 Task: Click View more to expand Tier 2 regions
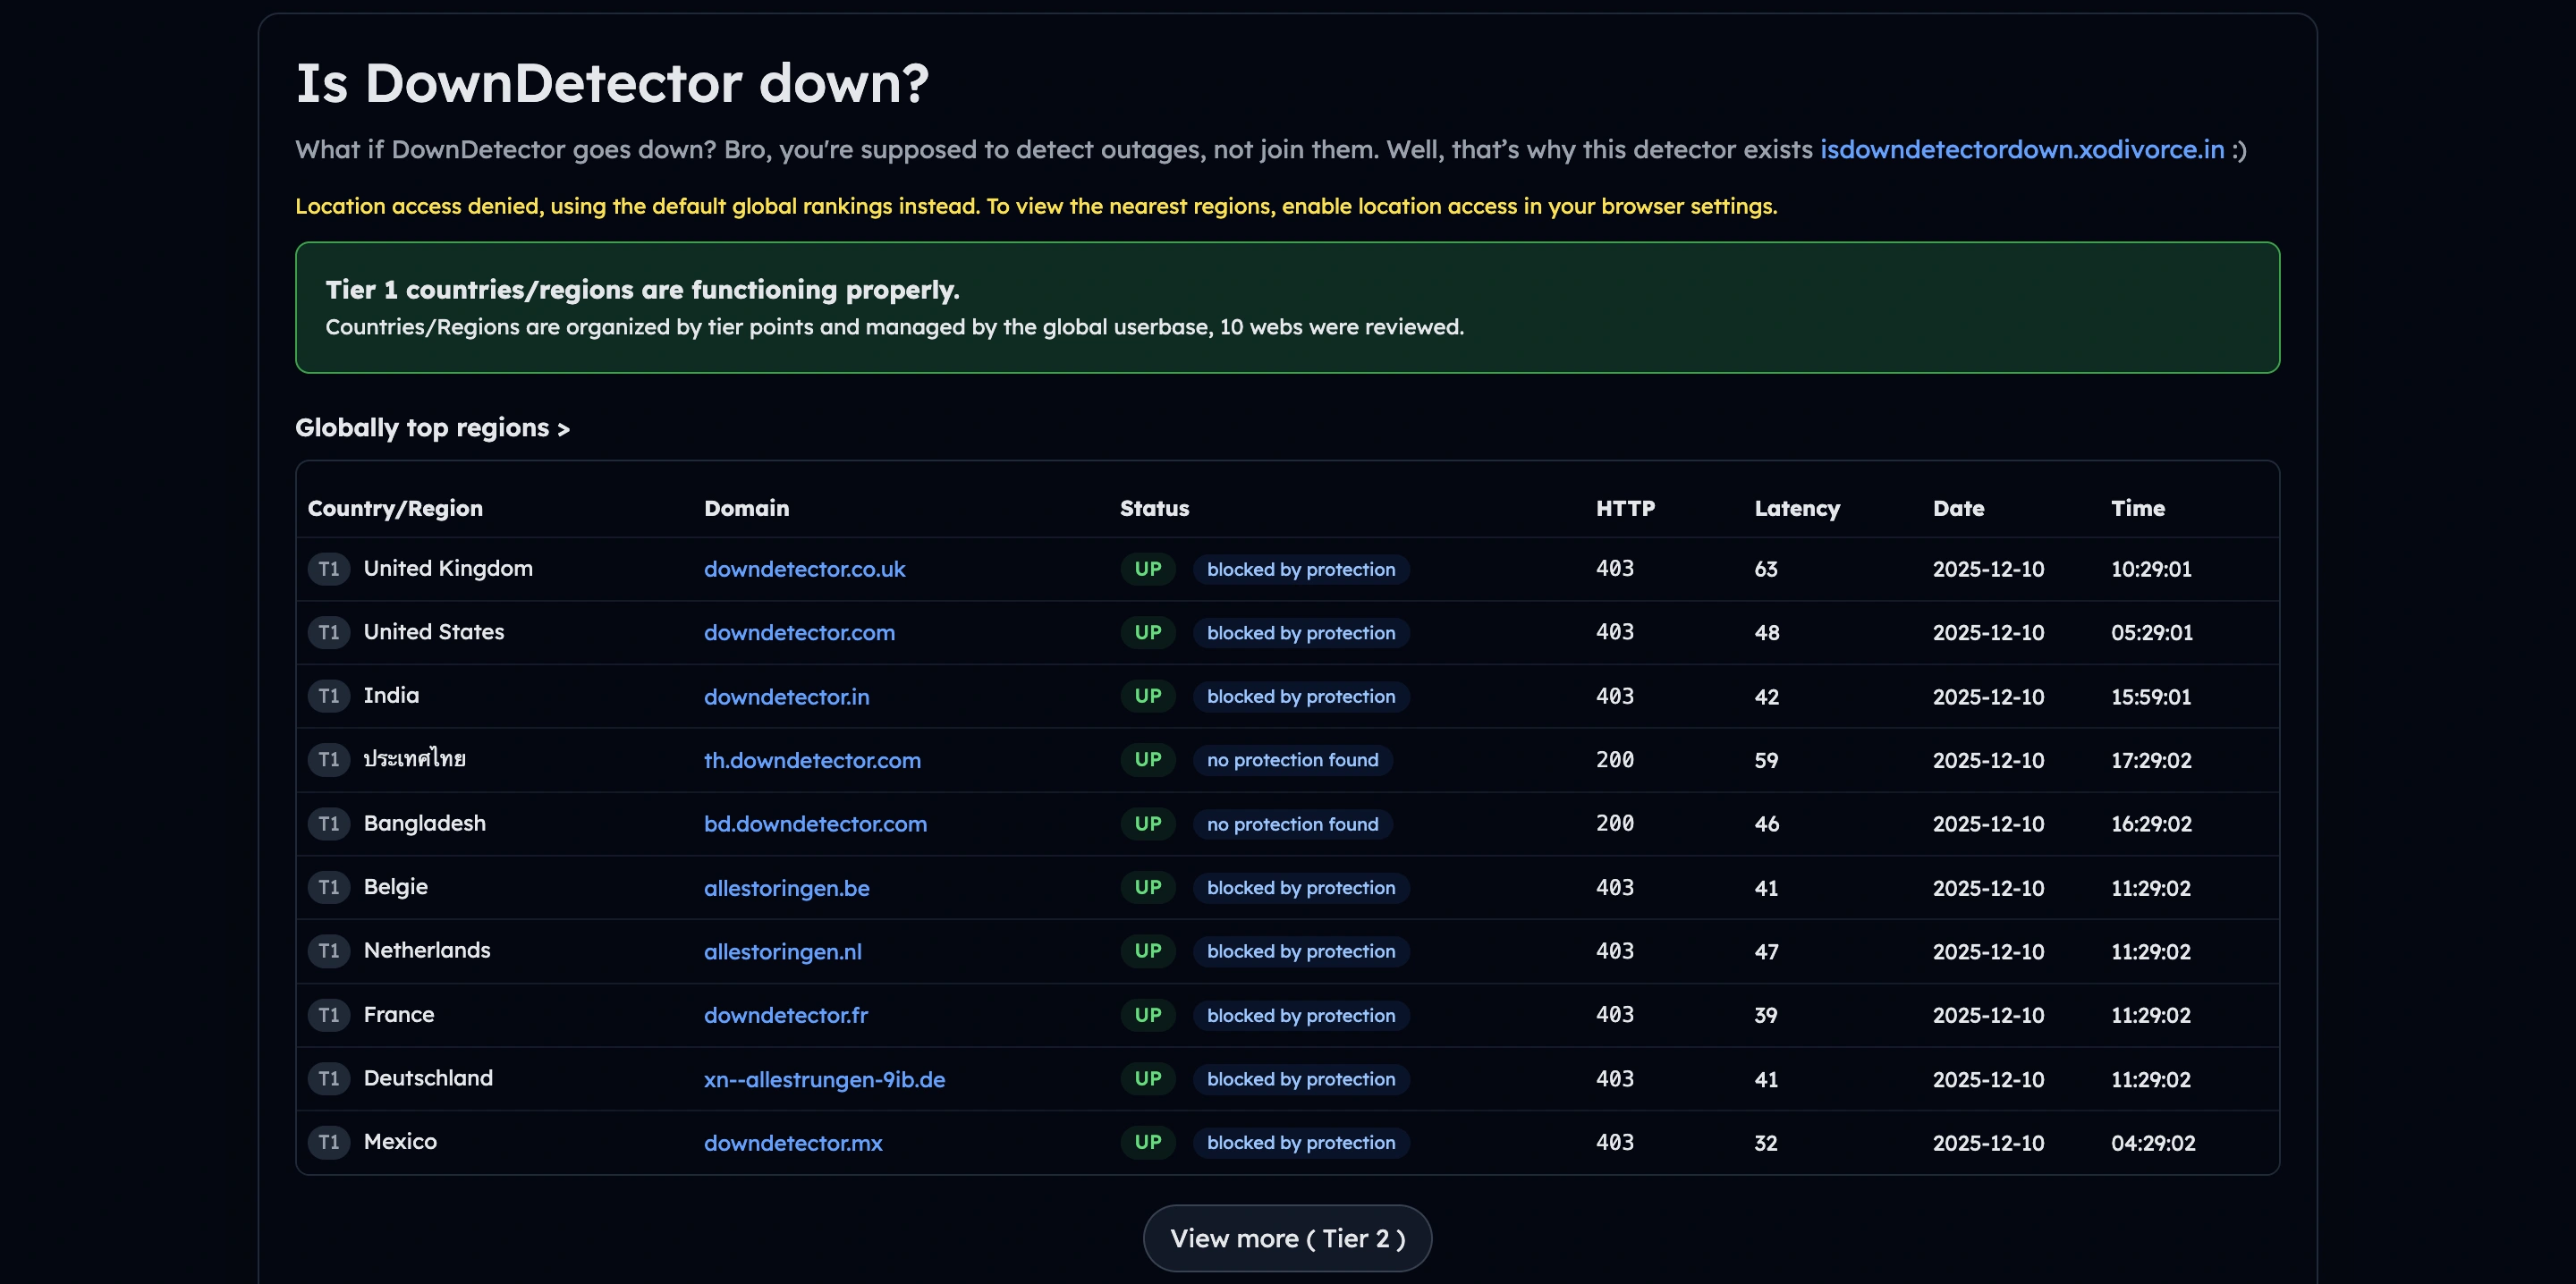tap(1287, 1238)
